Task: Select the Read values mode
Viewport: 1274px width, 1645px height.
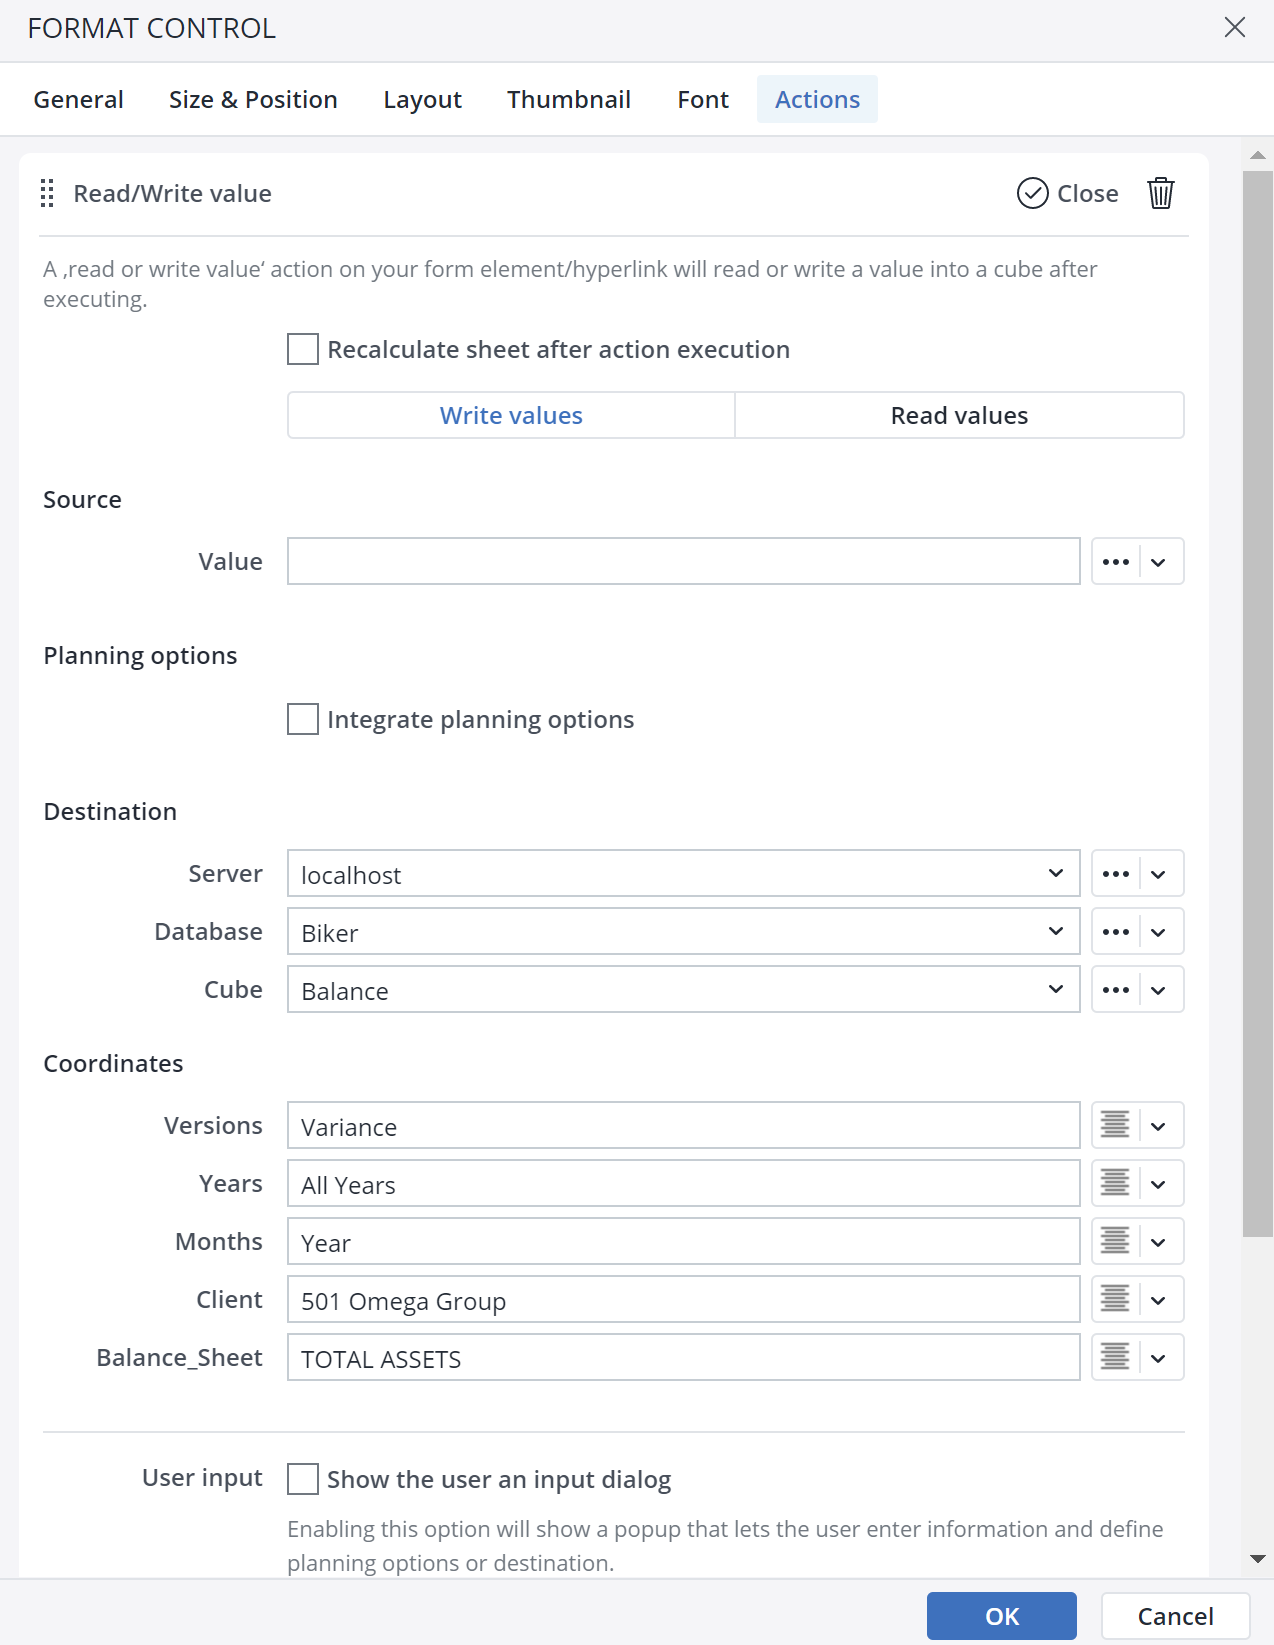Action: pyautogui.click(x=960, y=415)
